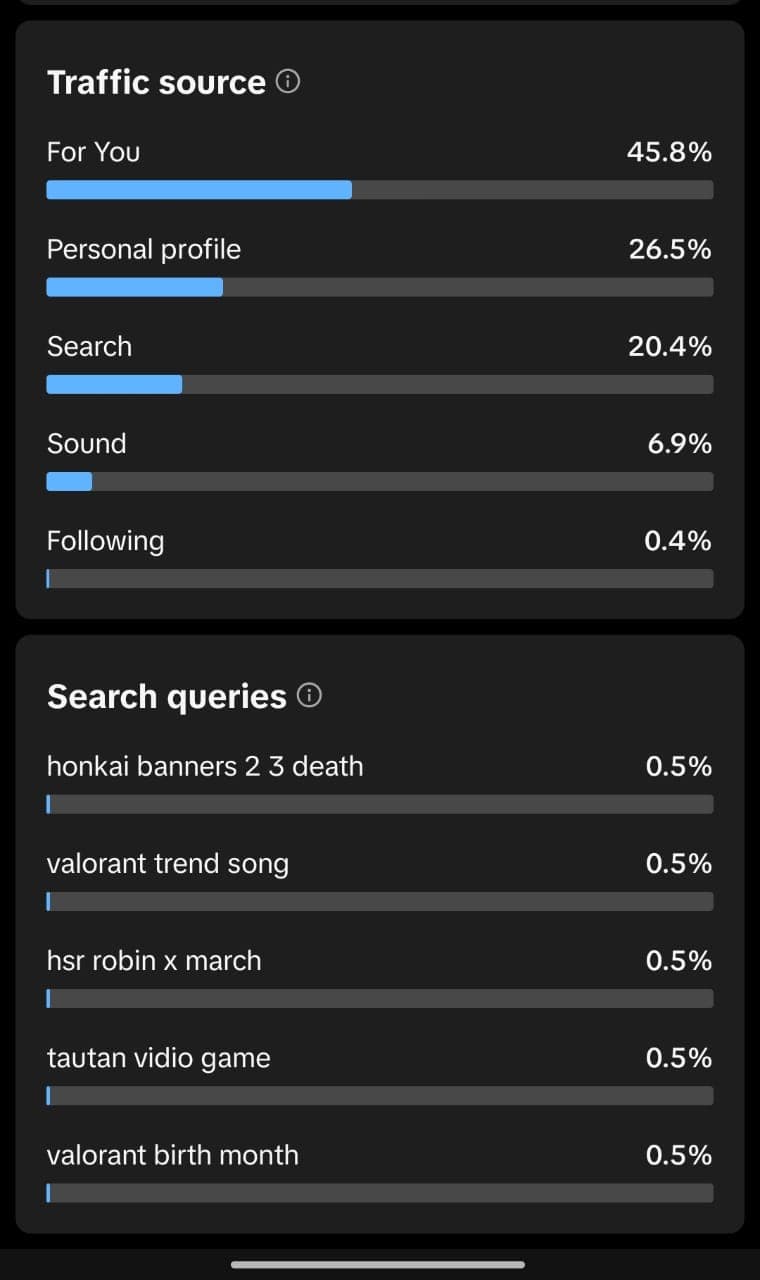This screenshot has width=760, height=1280.
Task: Tap the For You label
Action: pos(93,152)
